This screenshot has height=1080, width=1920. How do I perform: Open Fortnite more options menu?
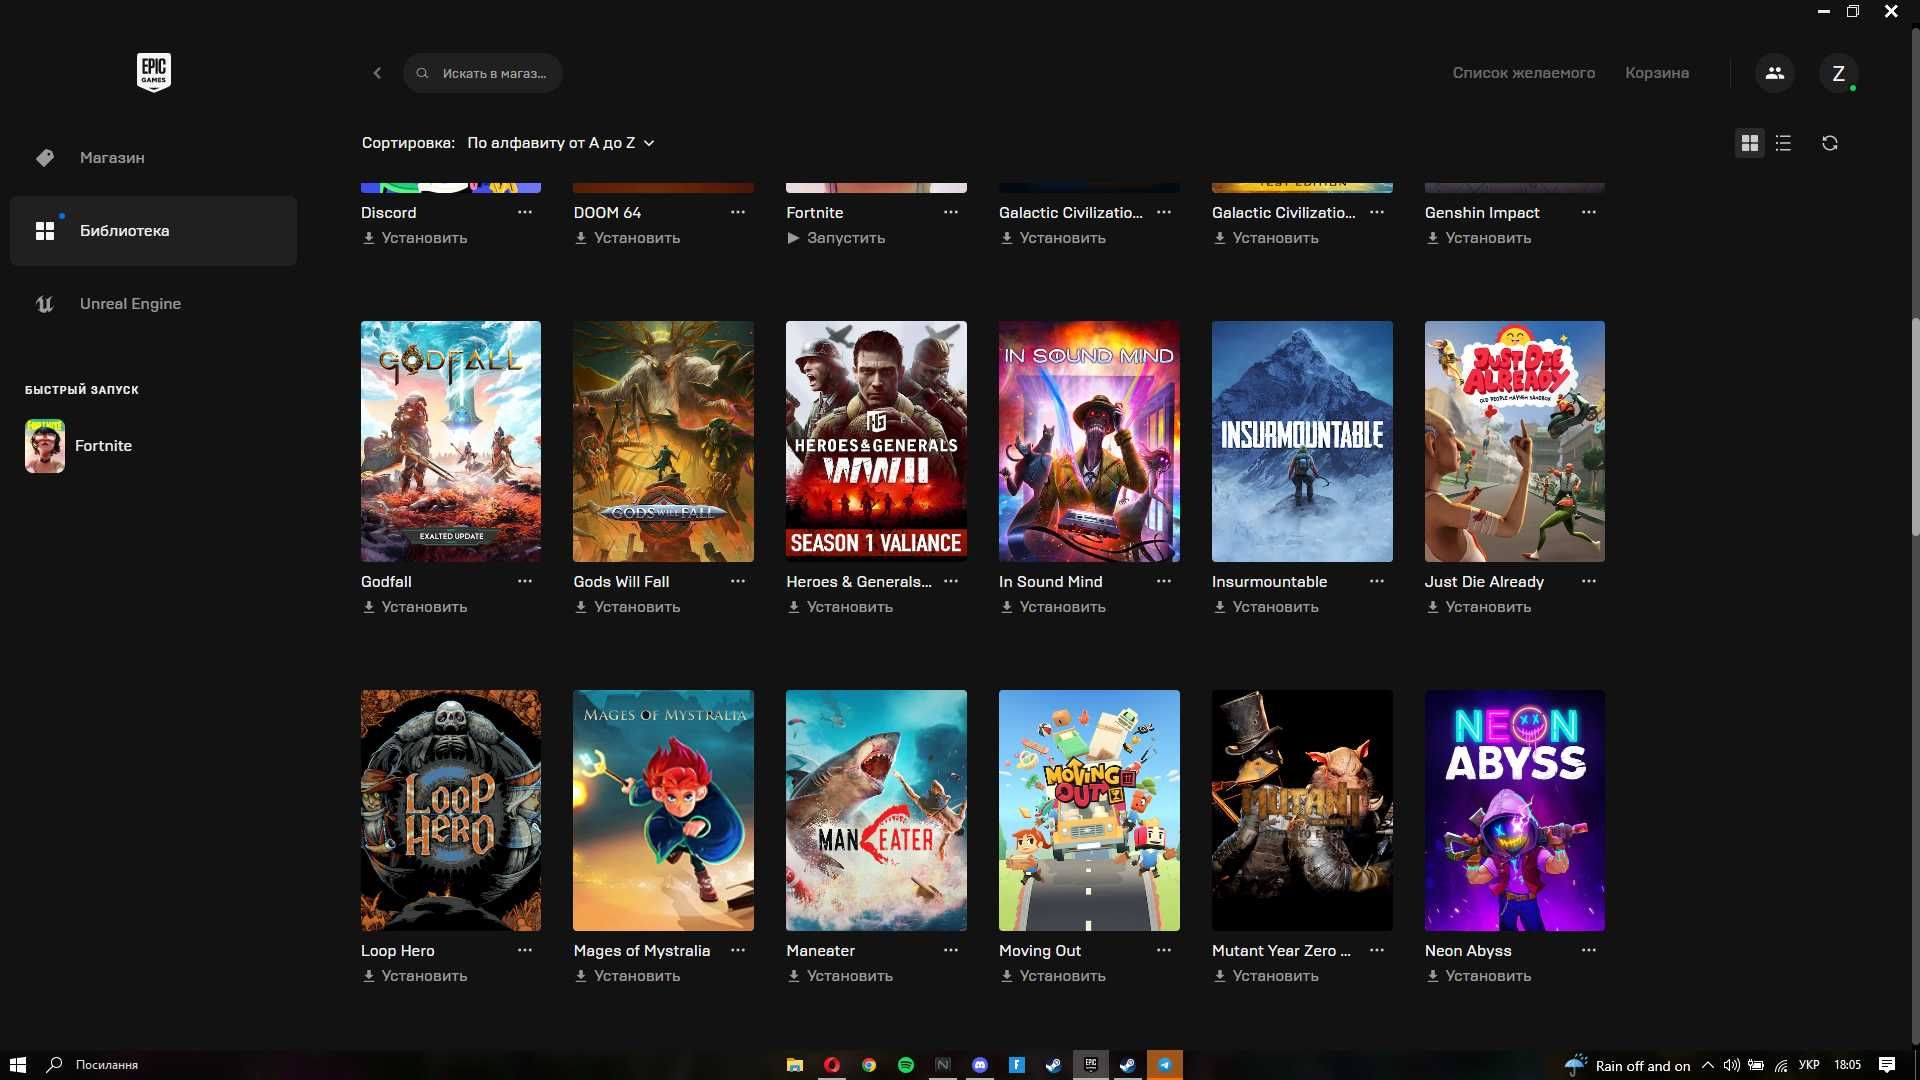pyautogui.click(x=951, y=212)
